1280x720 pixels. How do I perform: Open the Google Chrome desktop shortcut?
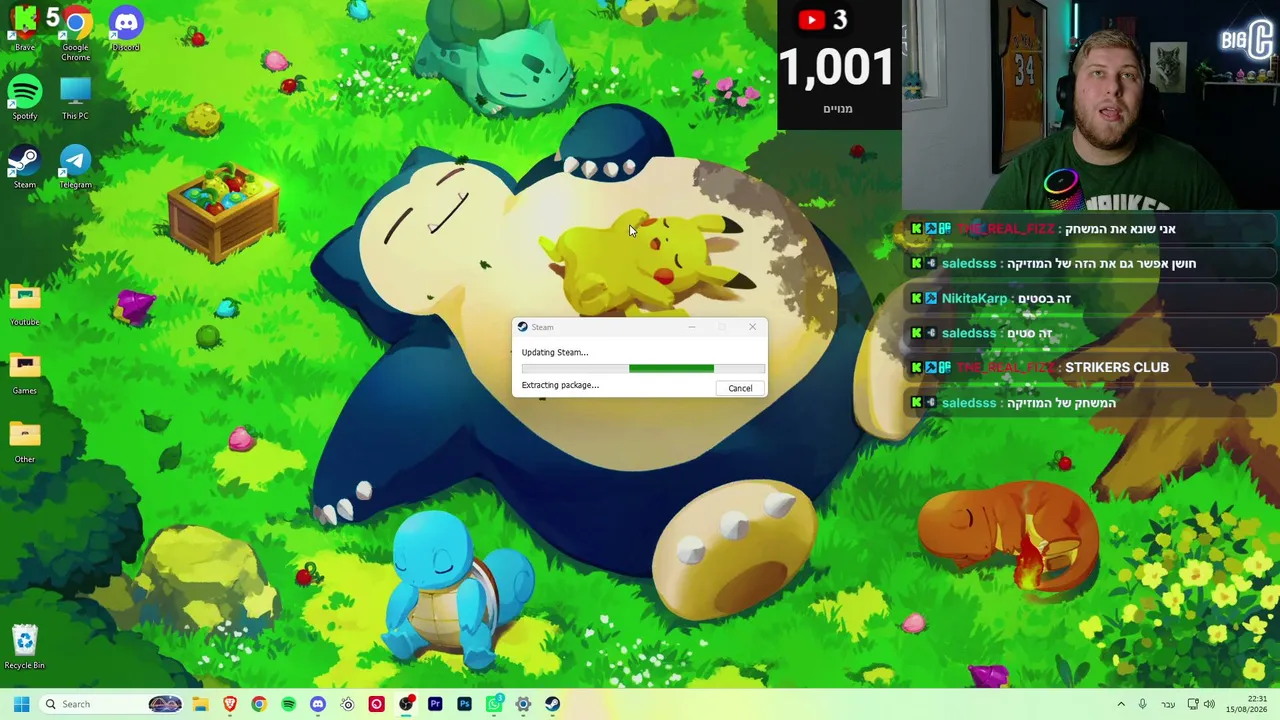(75, 32)
